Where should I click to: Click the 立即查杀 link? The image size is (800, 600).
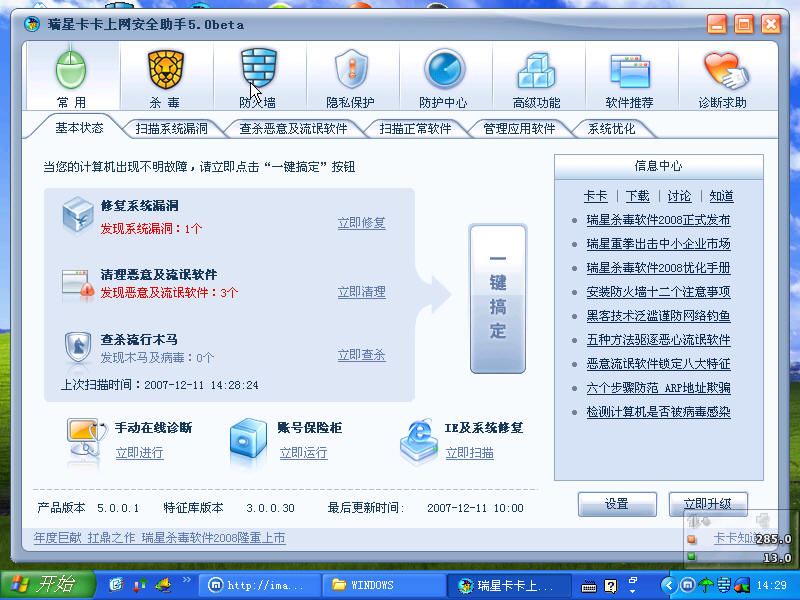pyautogui.click(x=361, y=355)
